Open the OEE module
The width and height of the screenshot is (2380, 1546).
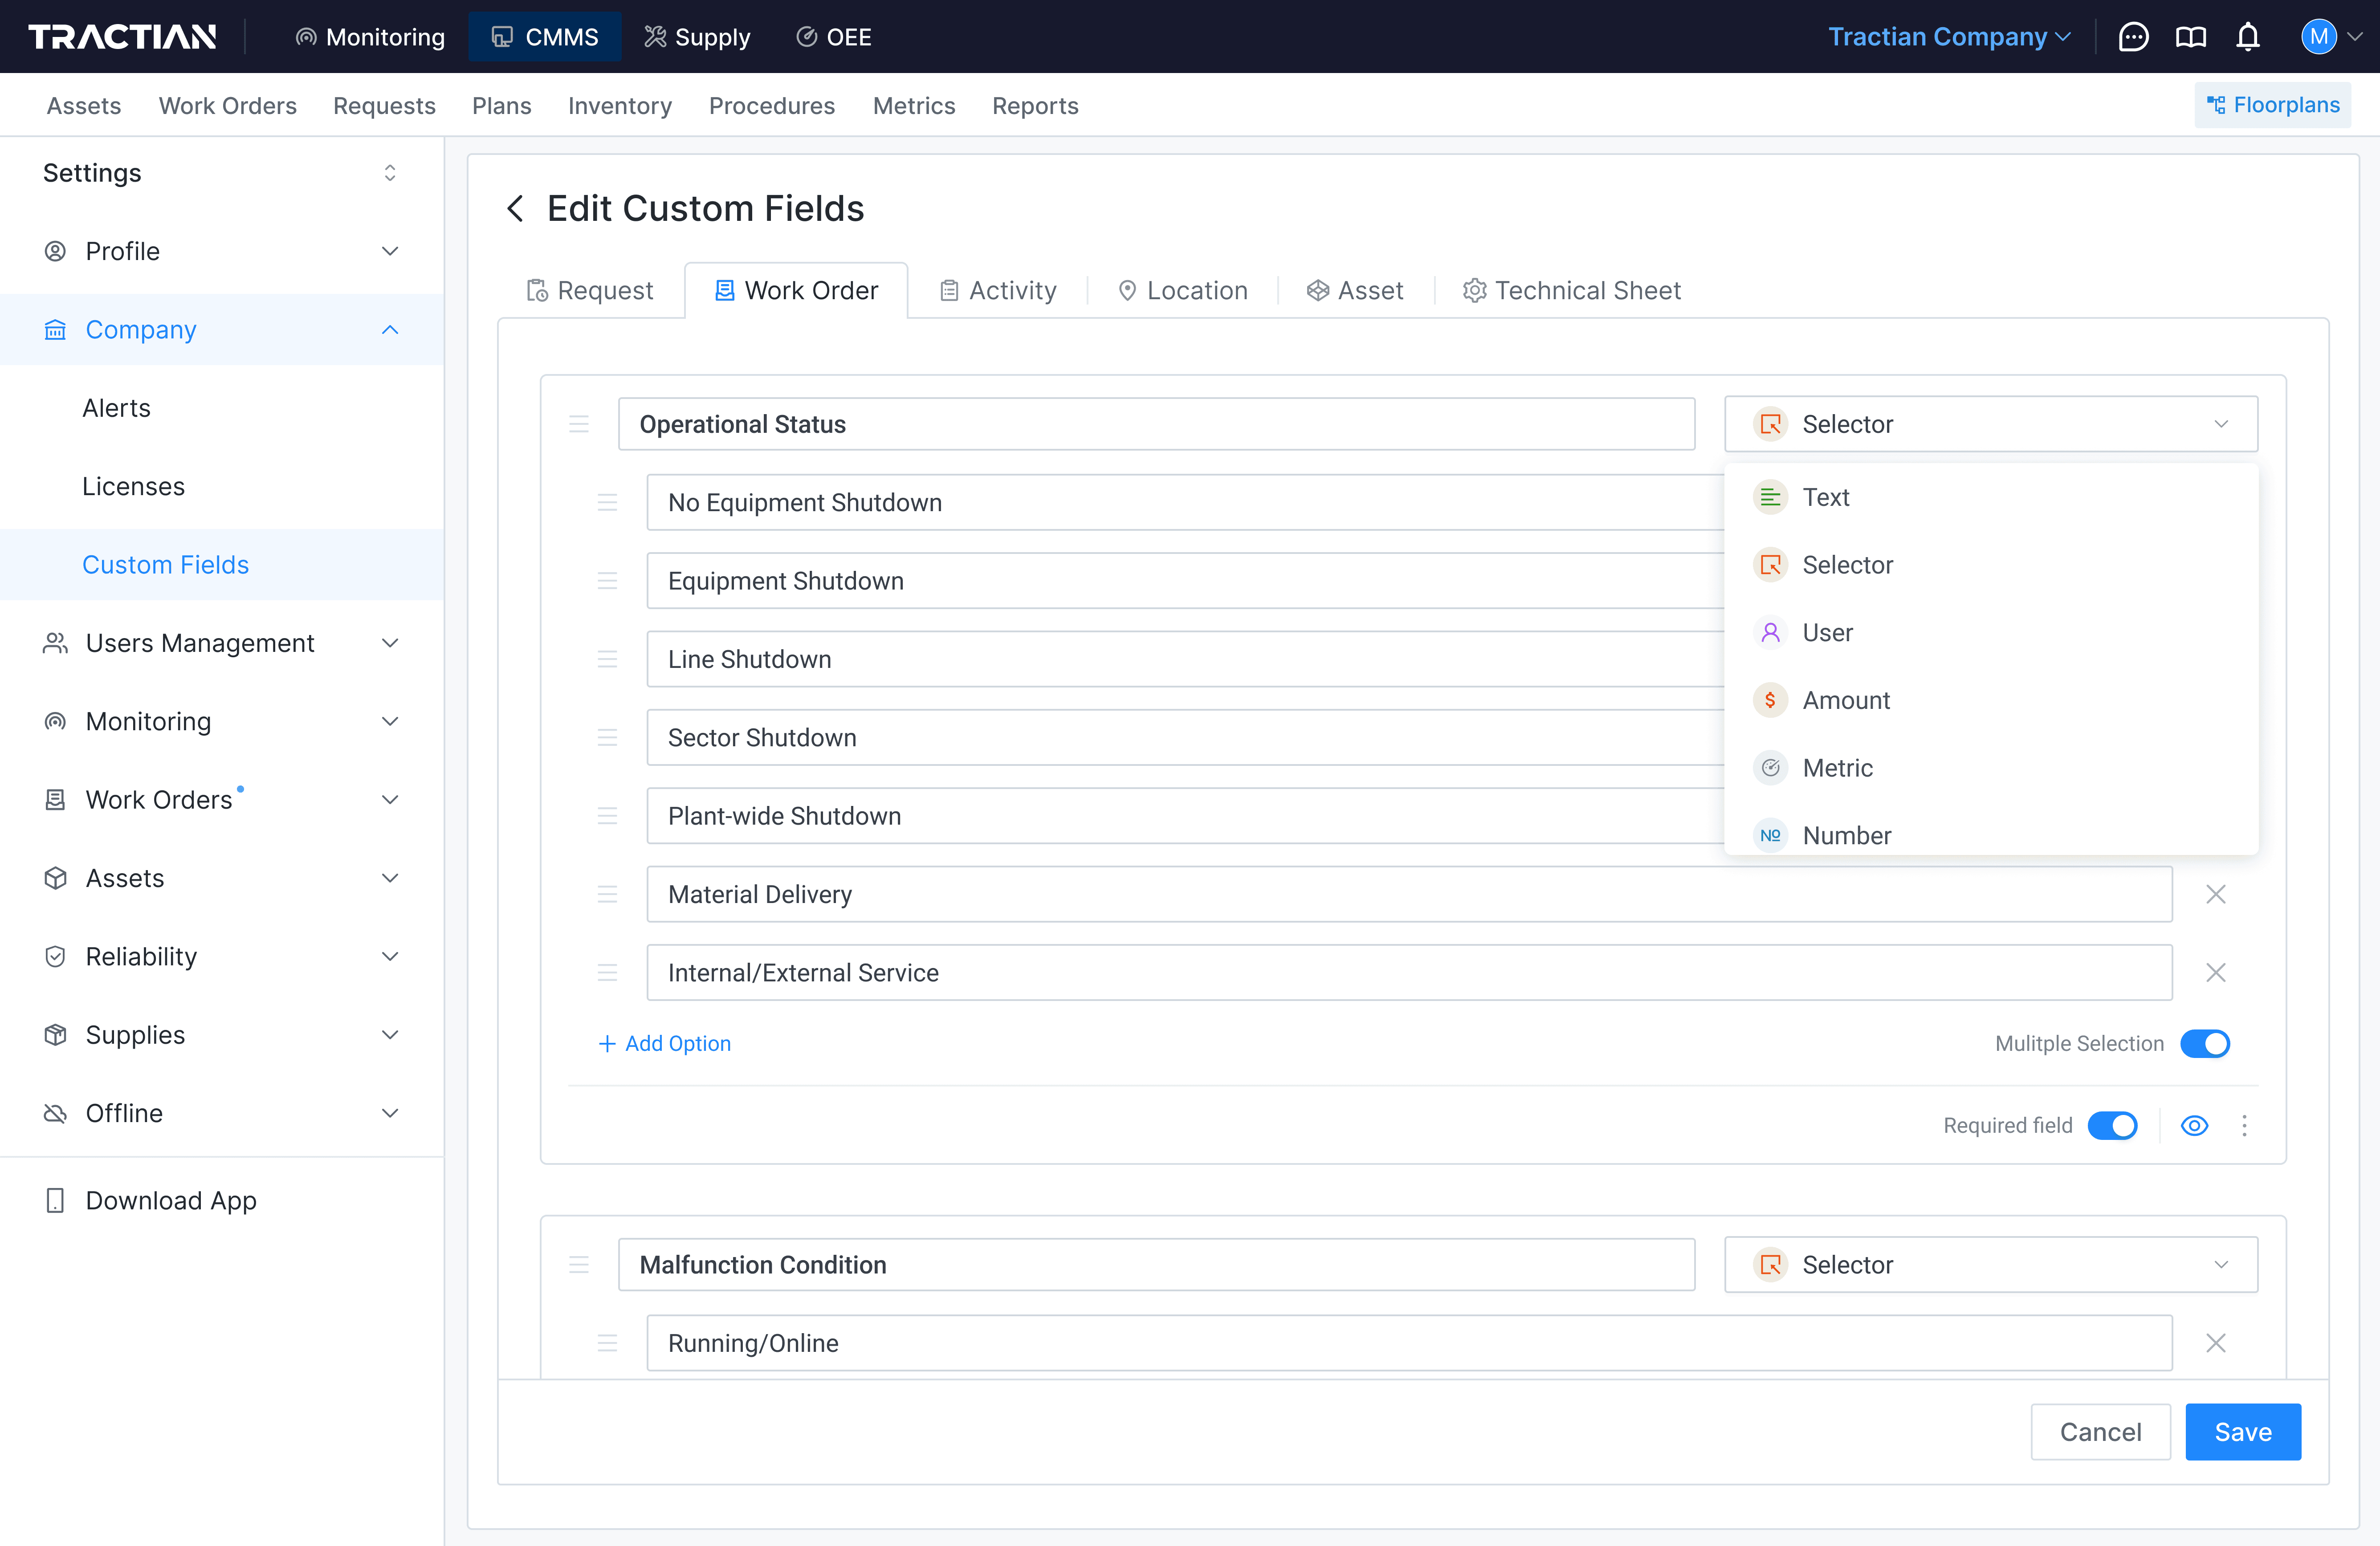(834, 37)
